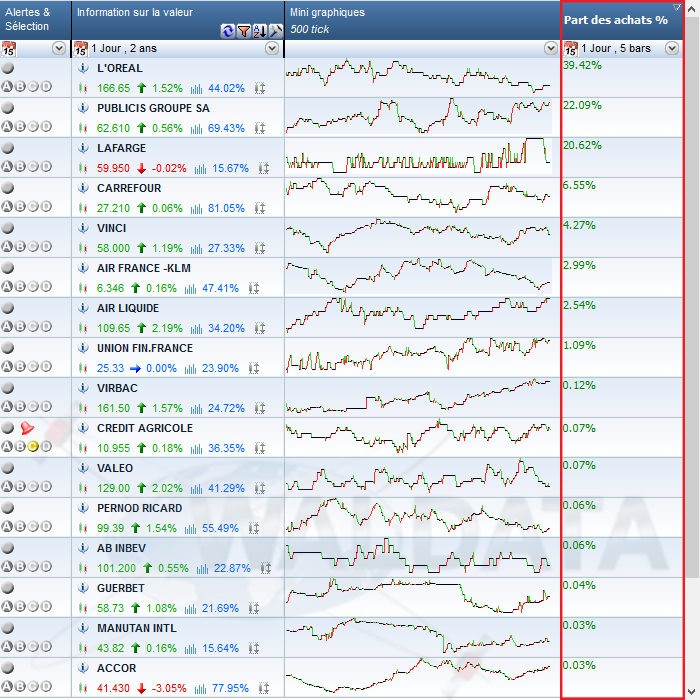Open the UNION FIN.FRANCE stock link
Screen dimensions: 700x700
point(145,348)
